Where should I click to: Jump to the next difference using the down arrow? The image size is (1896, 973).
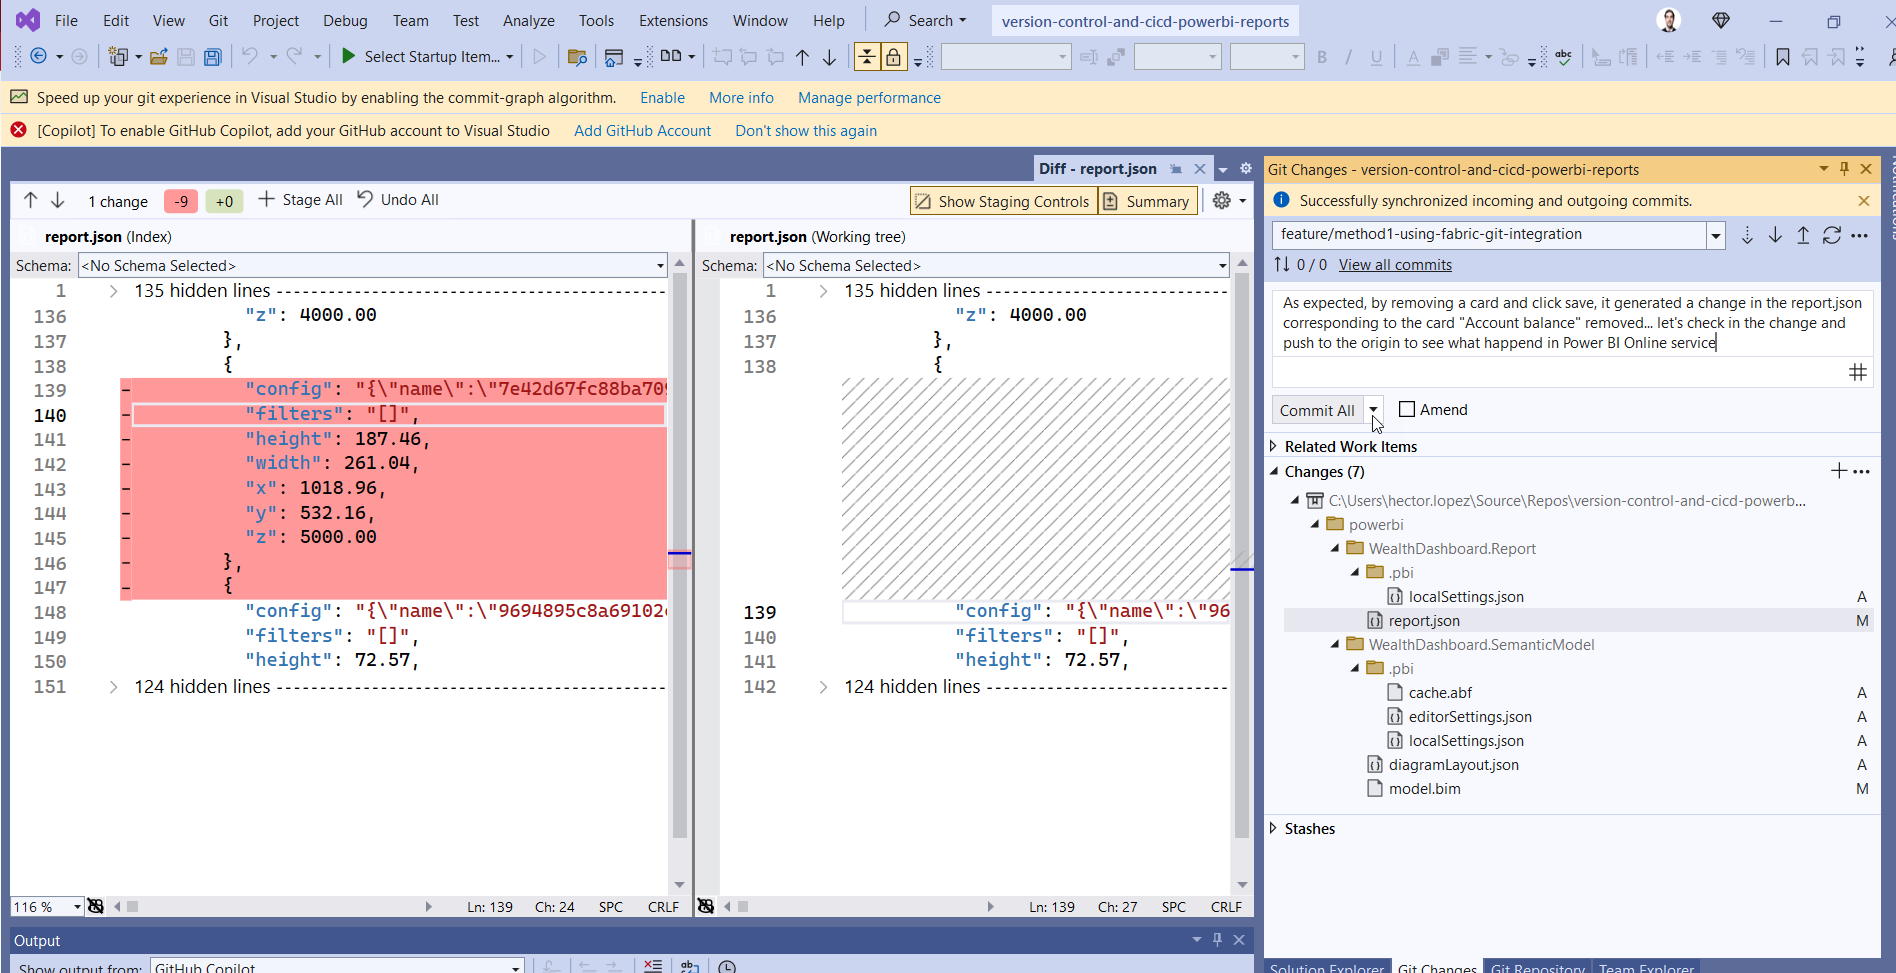tap(58, 200)
